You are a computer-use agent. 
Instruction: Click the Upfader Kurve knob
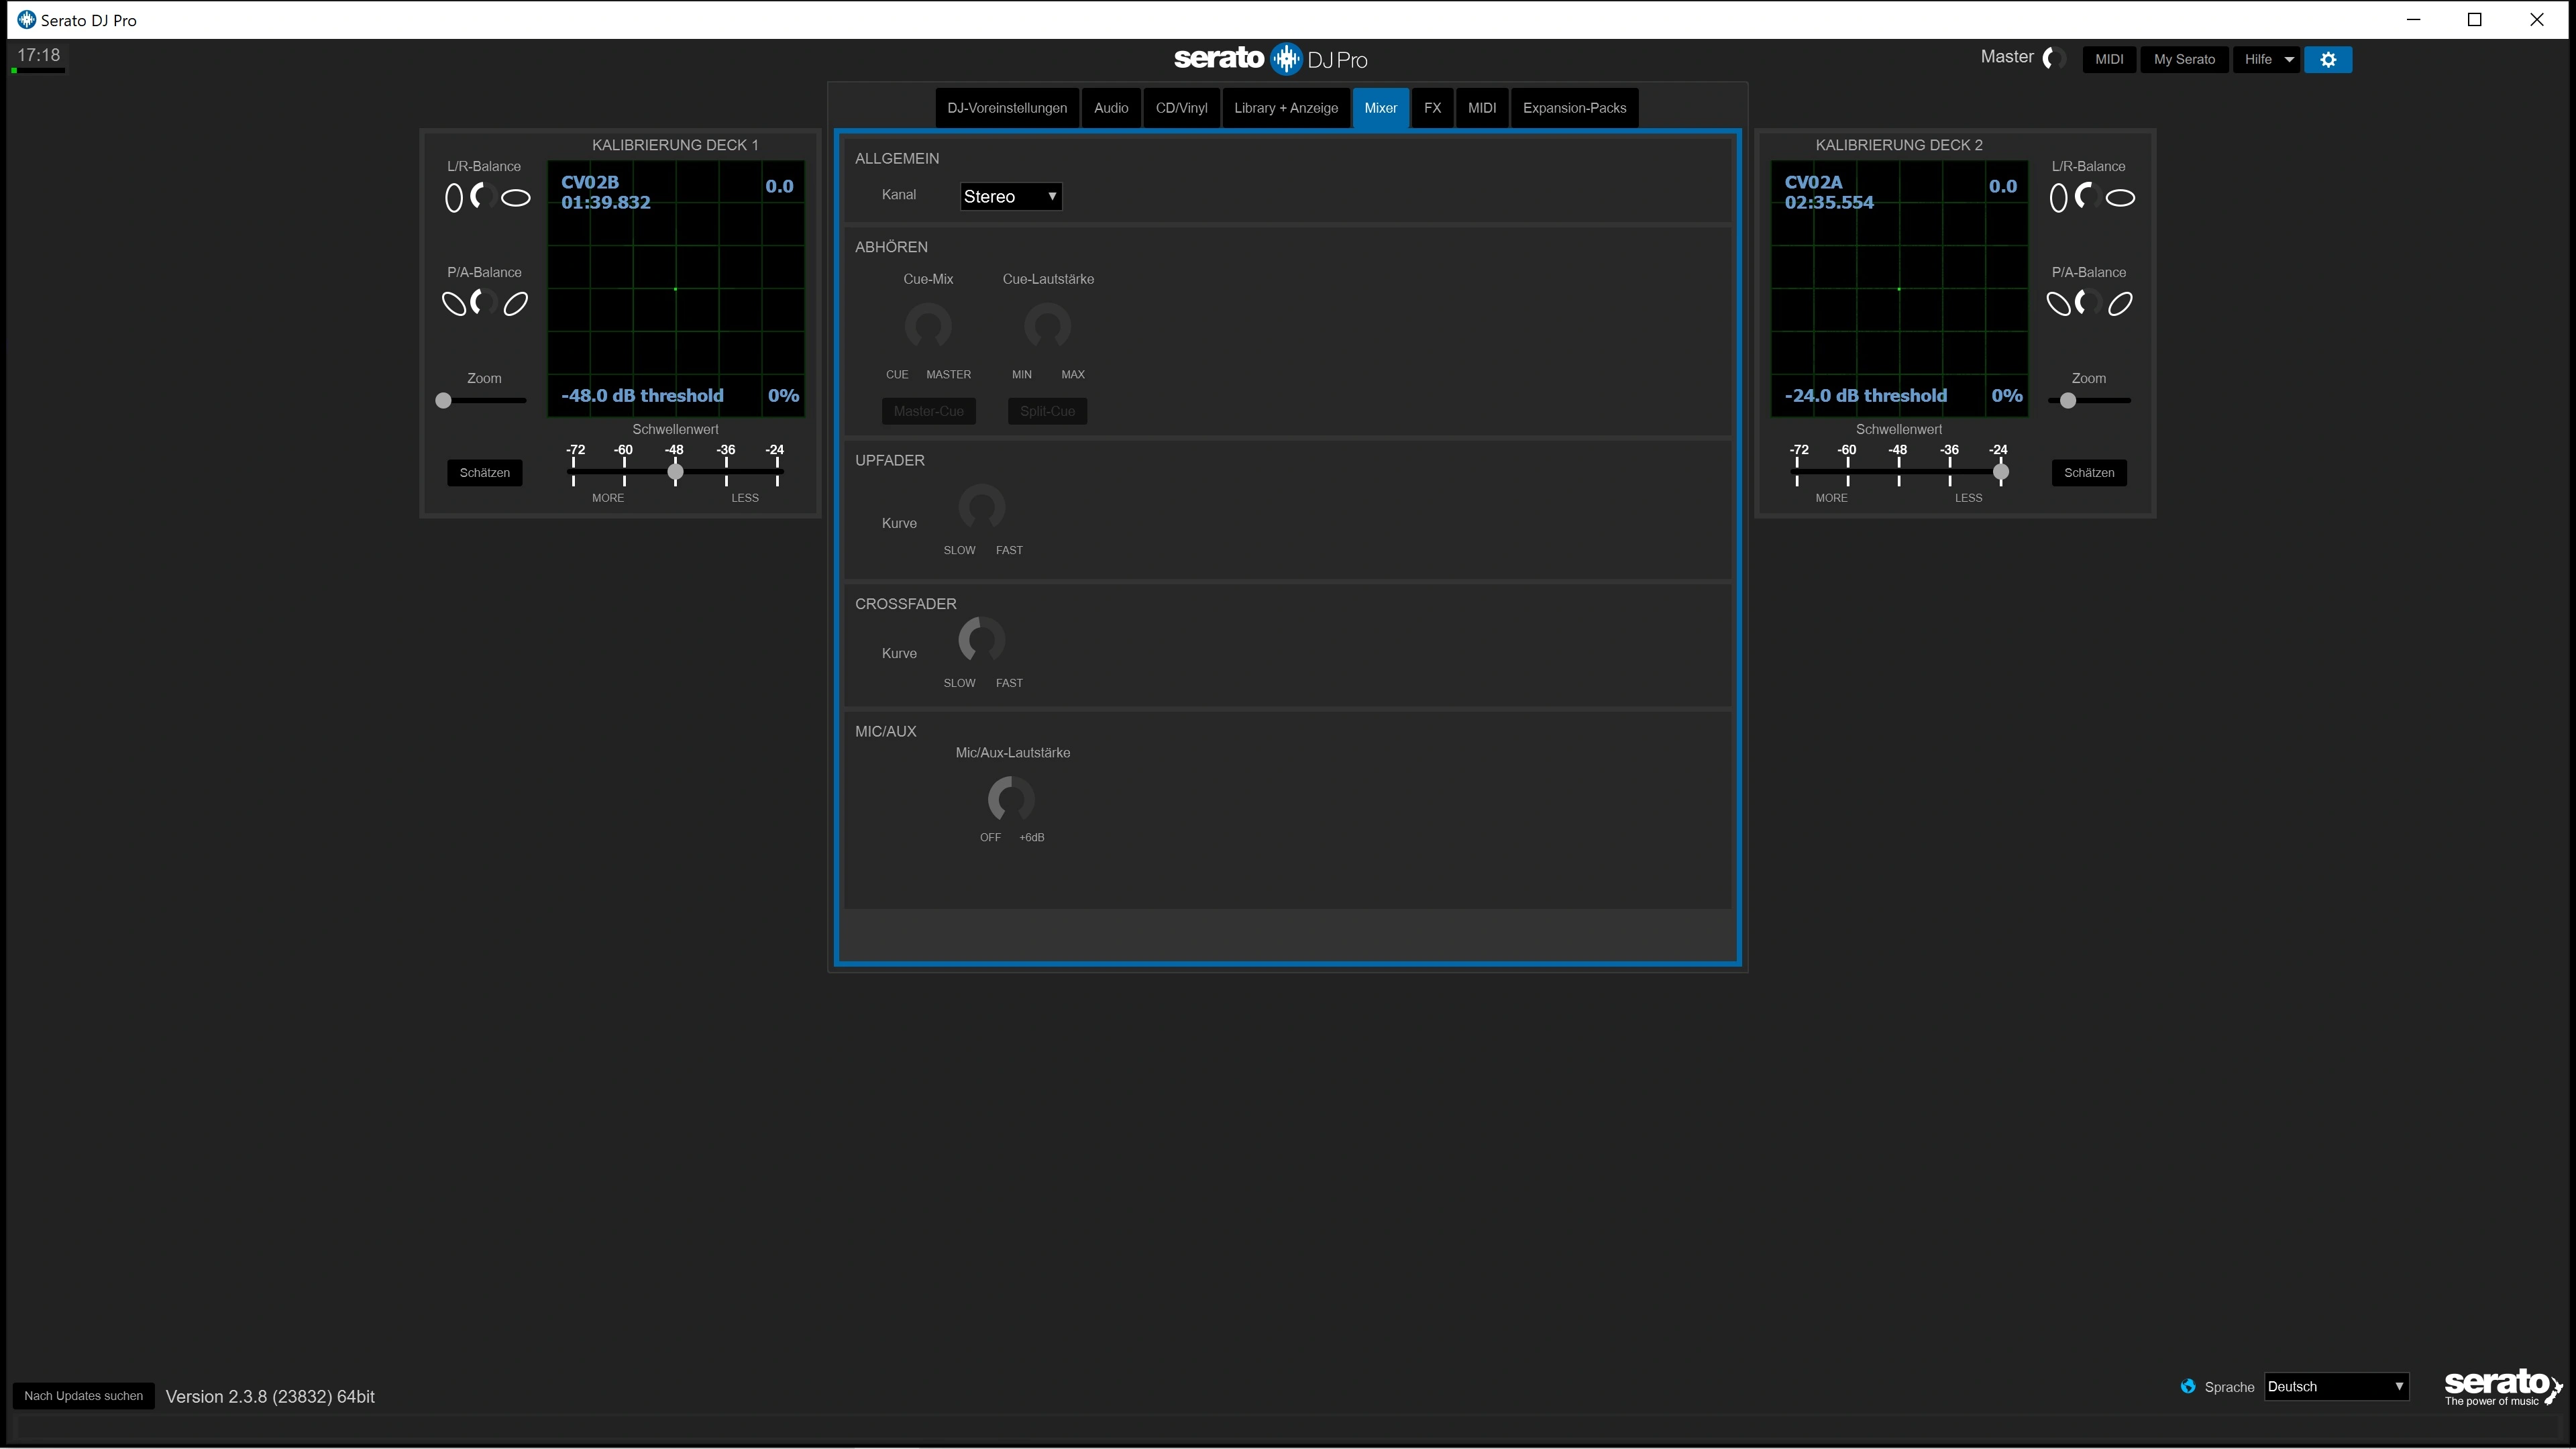pos(981,507)
